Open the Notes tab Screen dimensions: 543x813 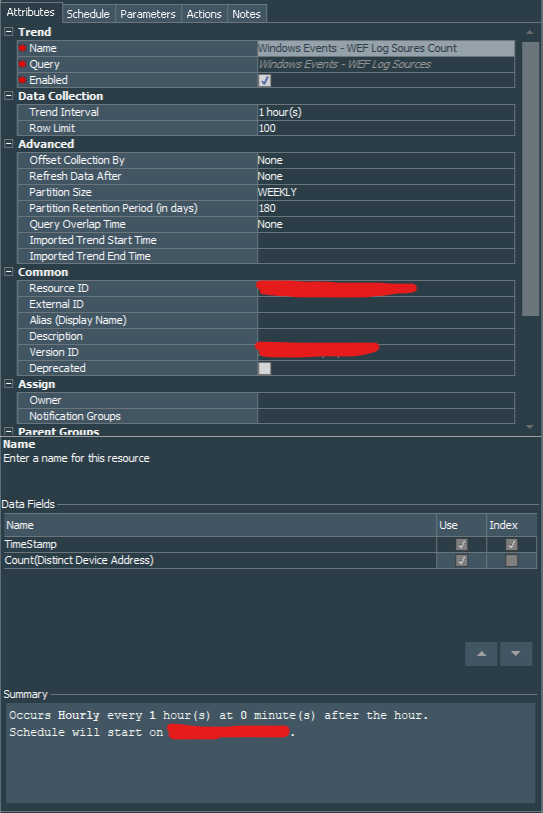[x=246, y=14]
